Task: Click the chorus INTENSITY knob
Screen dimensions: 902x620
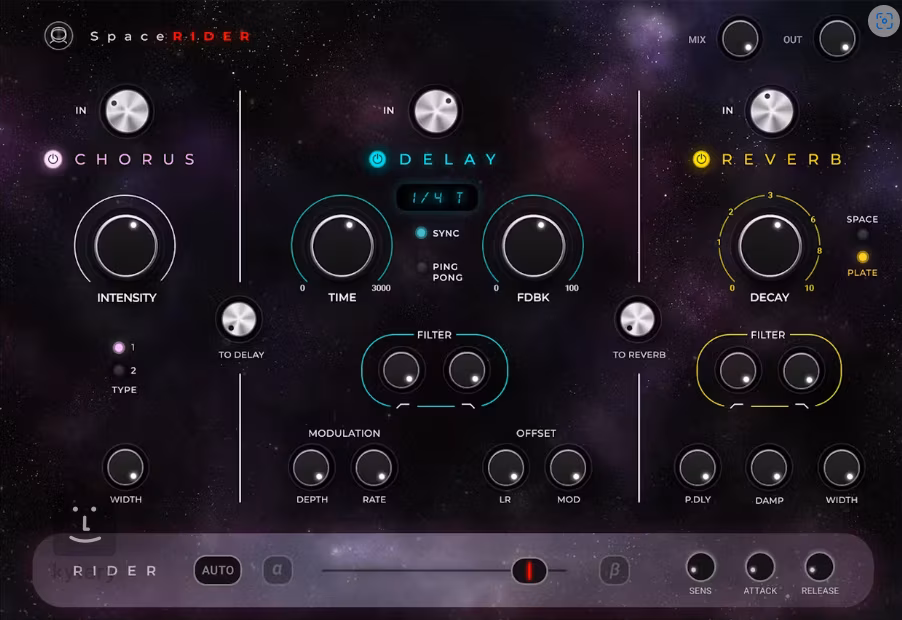Action: tap(125, 244)
